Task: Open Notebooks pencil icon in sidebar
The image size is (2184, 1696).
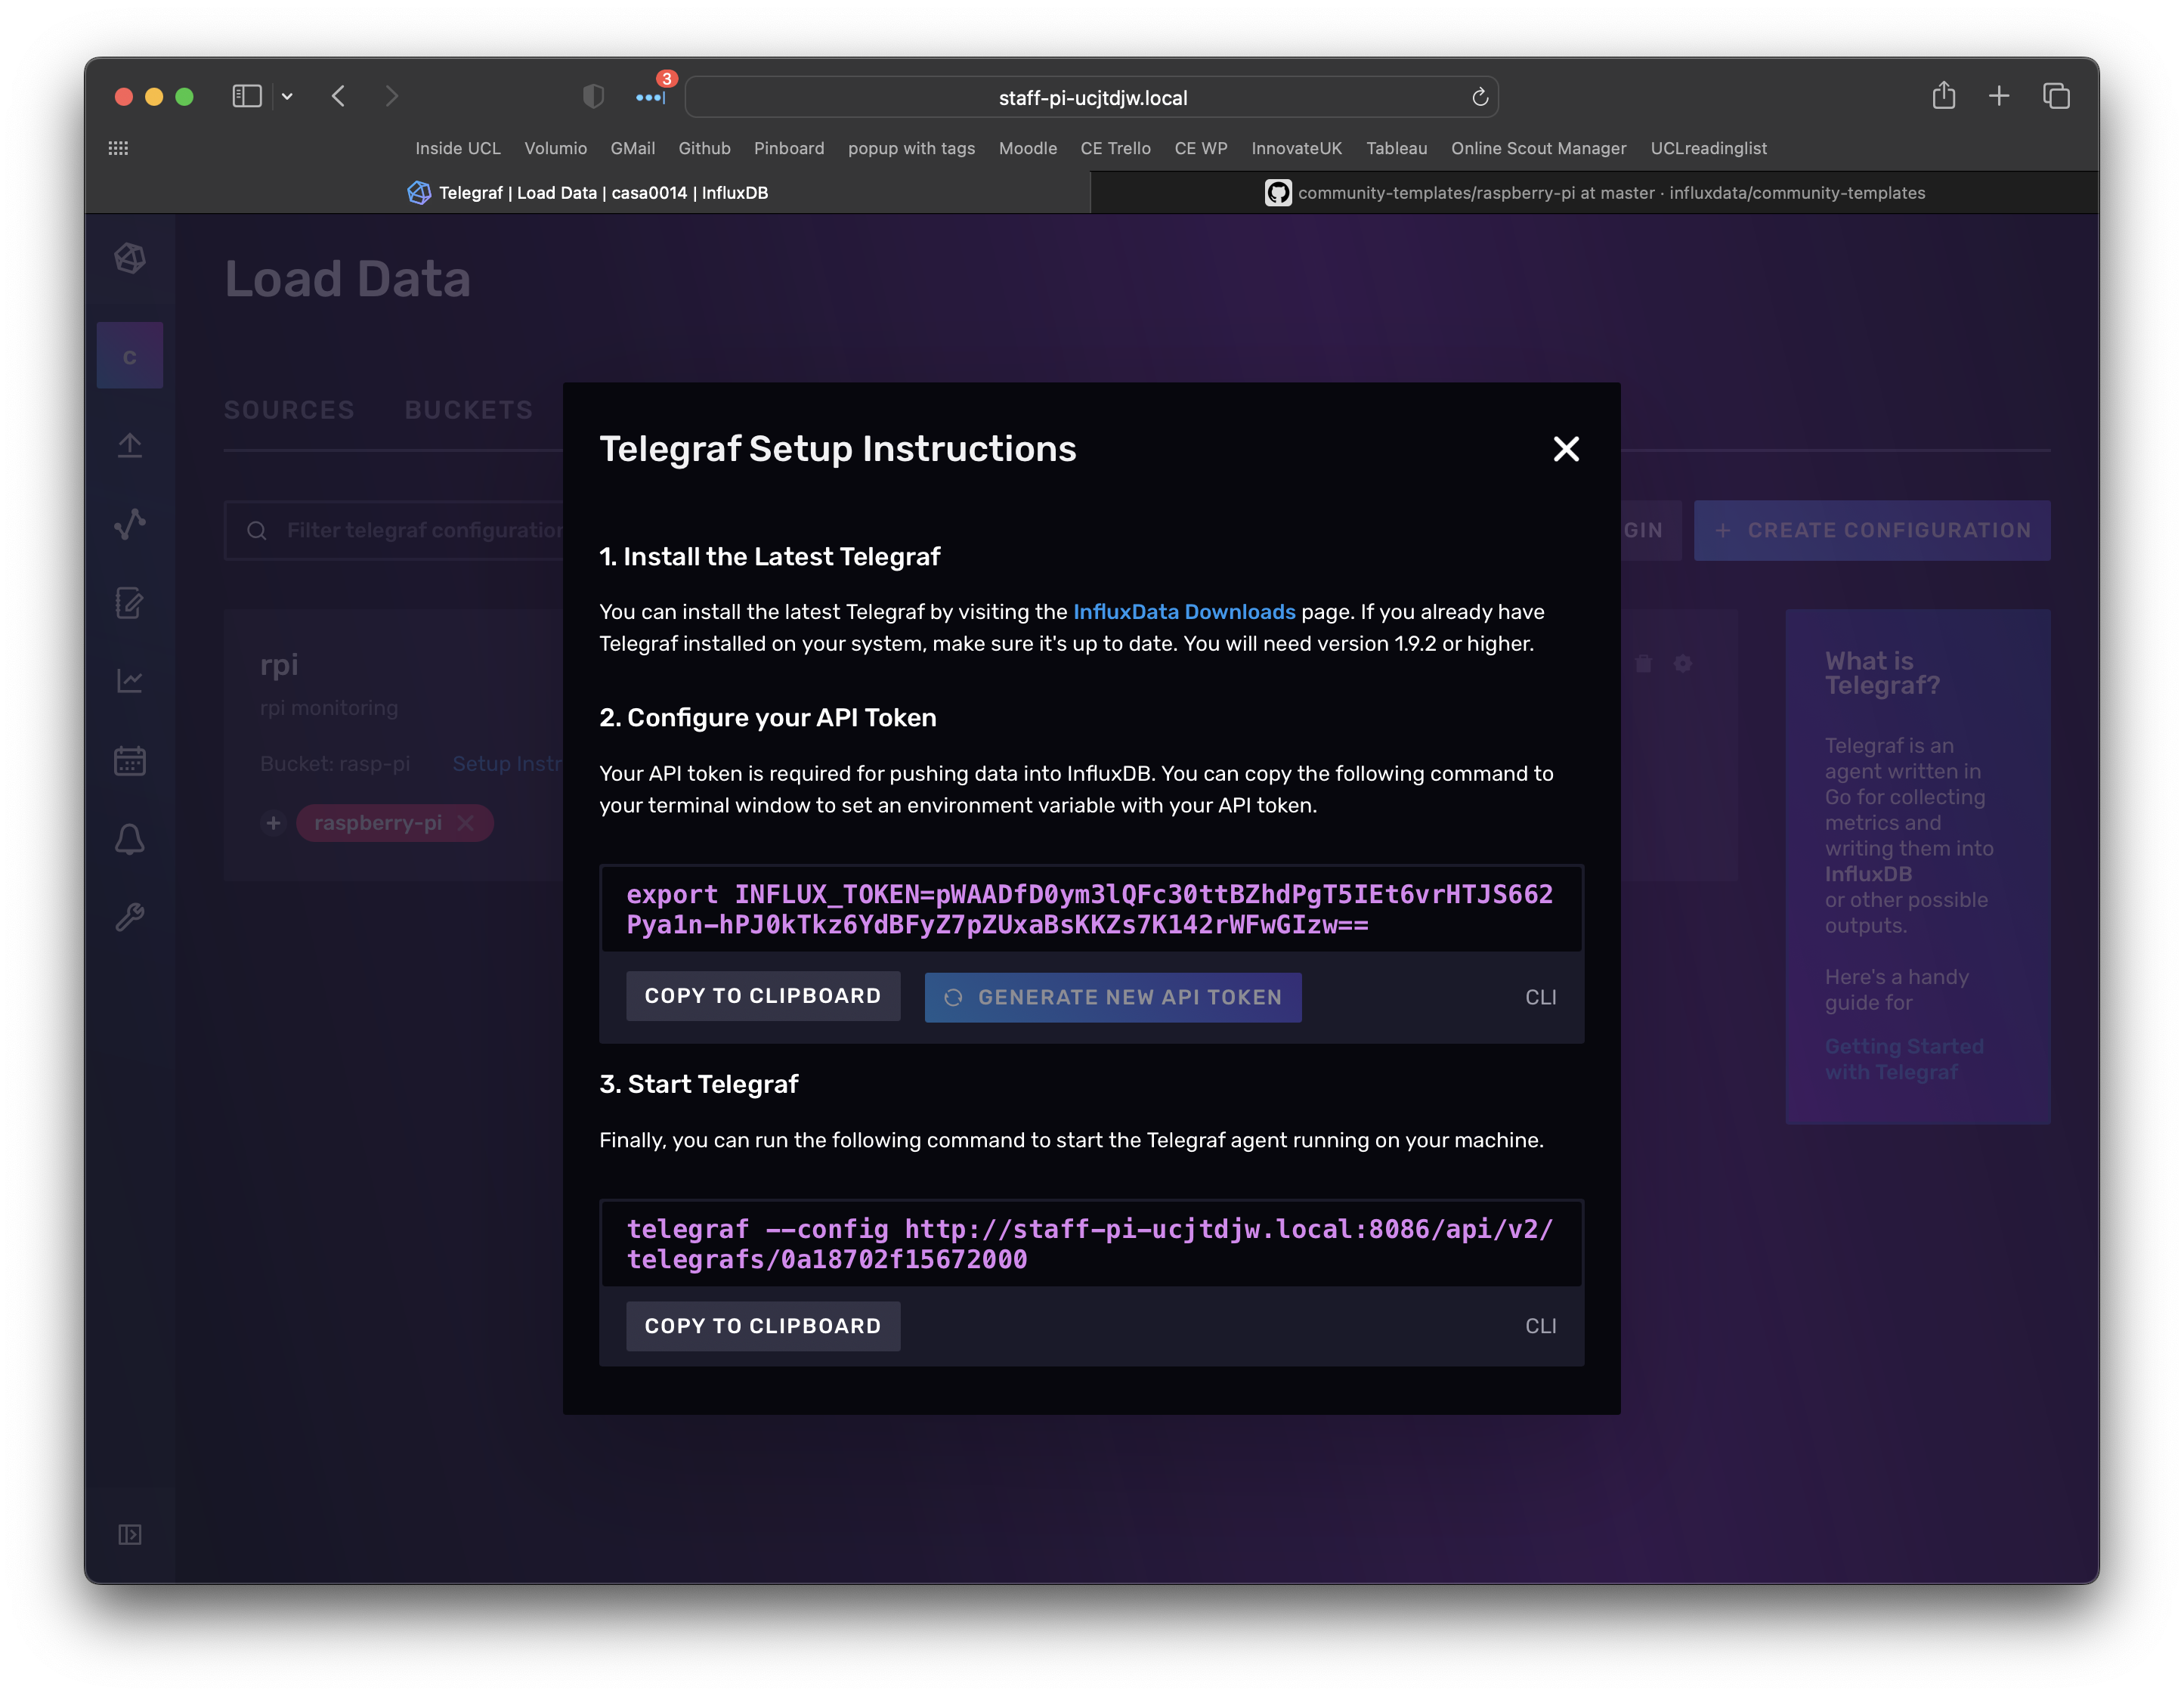Action: tap(130, 603)
